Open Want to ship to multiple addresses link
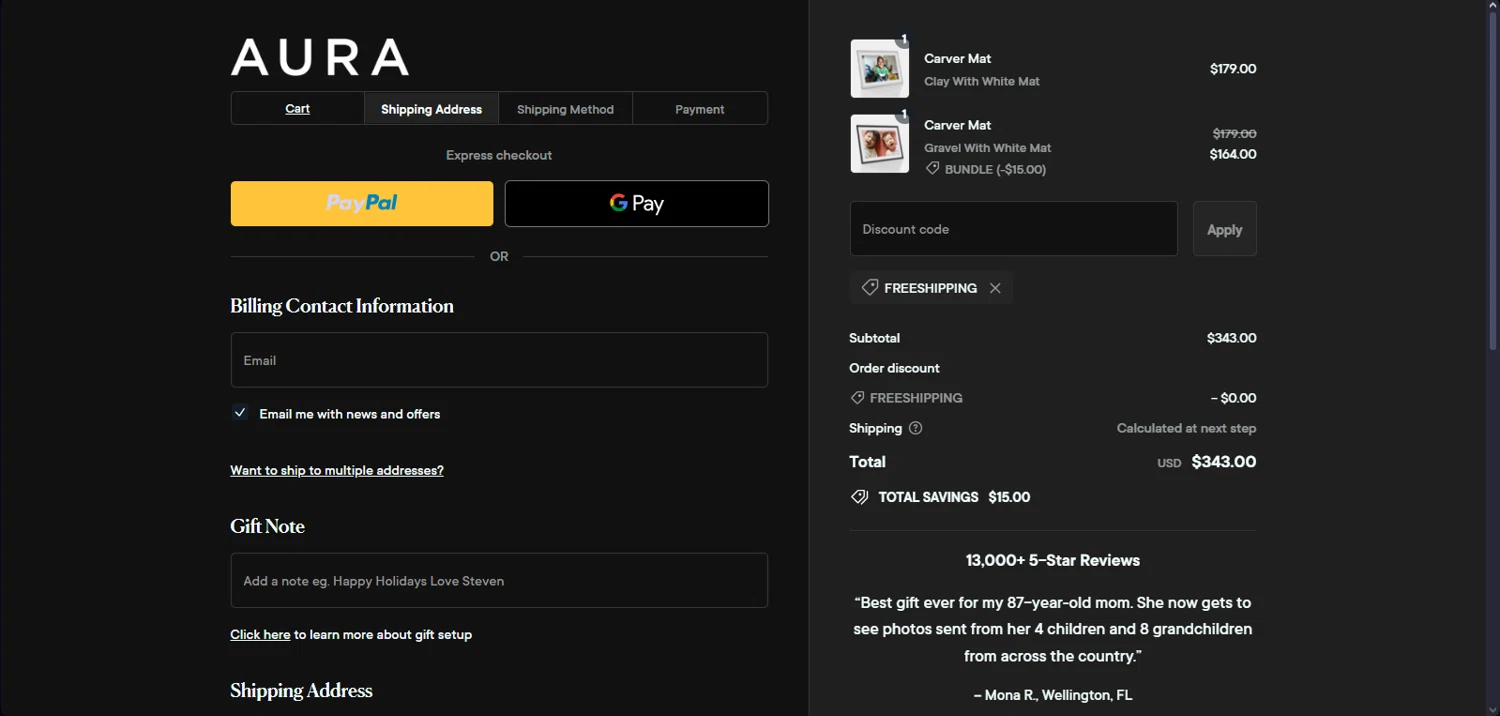 pos(337,470)
